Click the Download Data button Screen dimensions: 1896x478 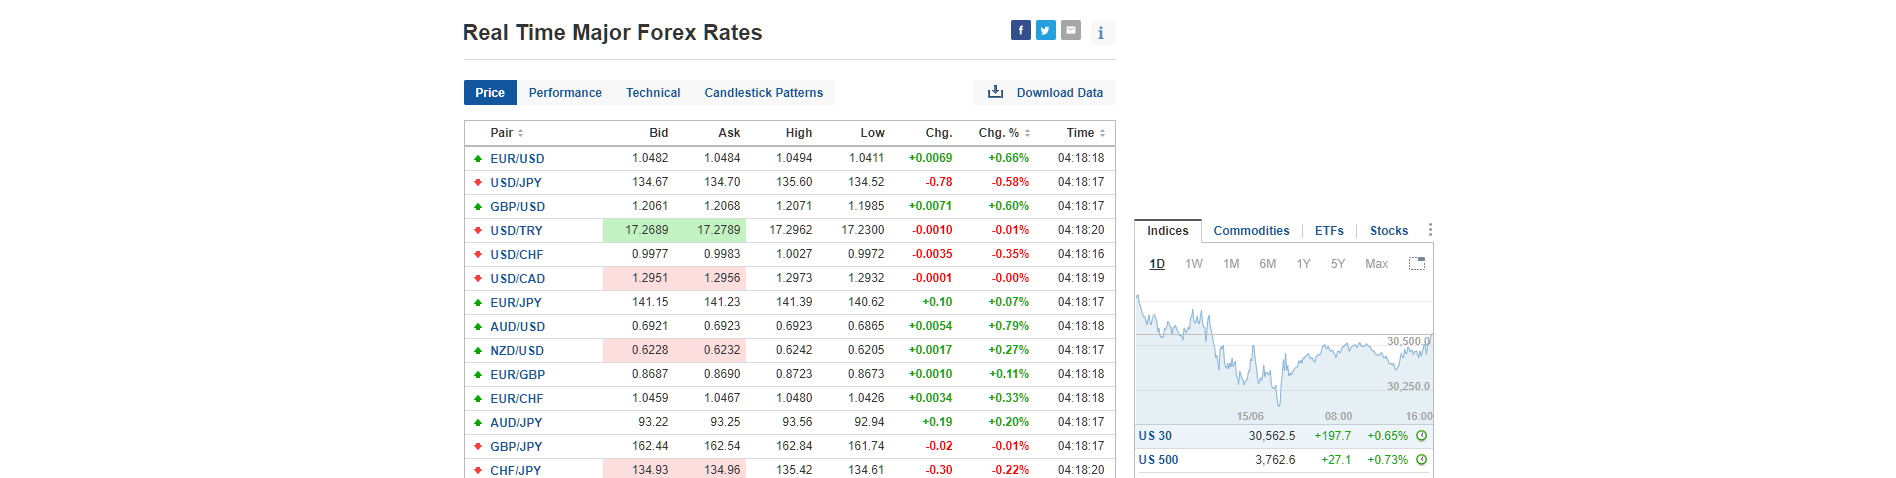(x=1045, y=93)
